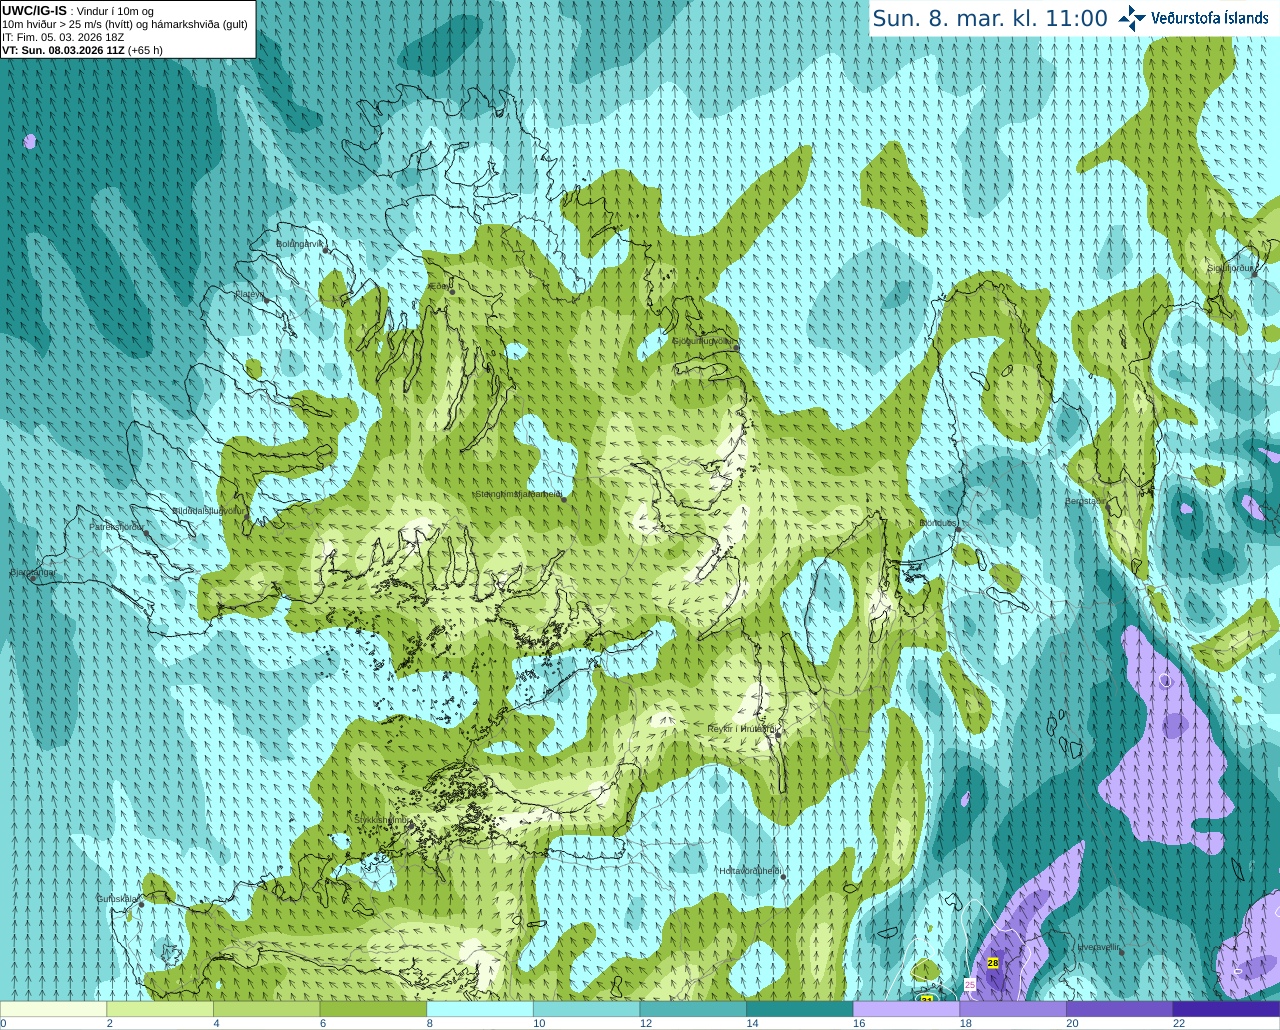Click the UWC/IG-IS model title line
Viewport: 1280px width, 1030px height.
[78, 11]
